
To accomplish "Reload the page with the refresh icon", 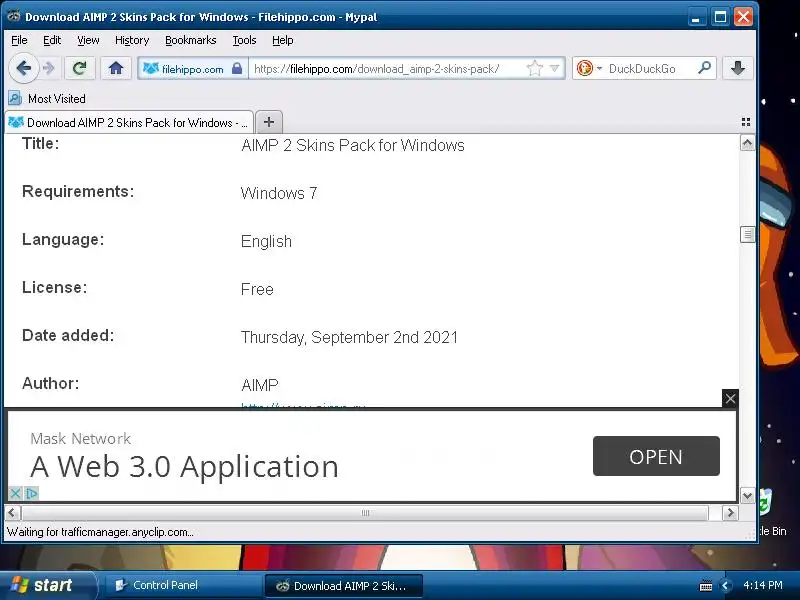I will 80,68.
